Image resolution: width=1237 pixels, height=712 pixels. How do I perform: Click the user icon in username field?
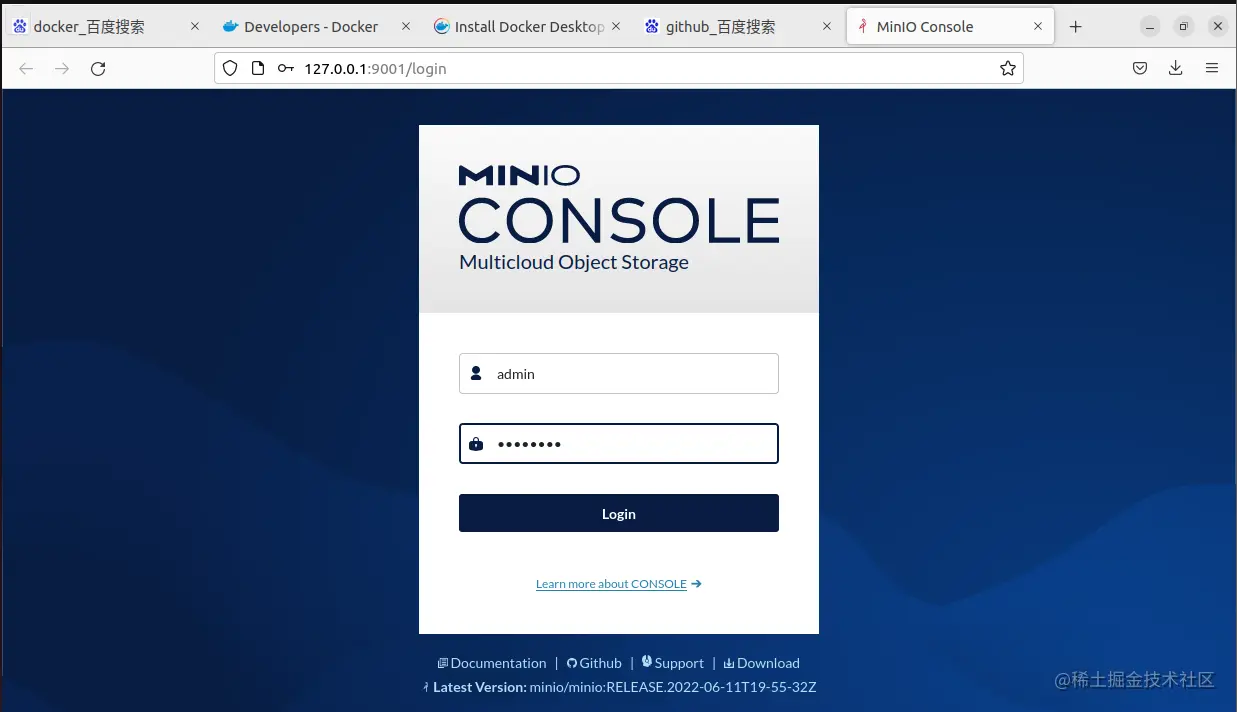476,373
